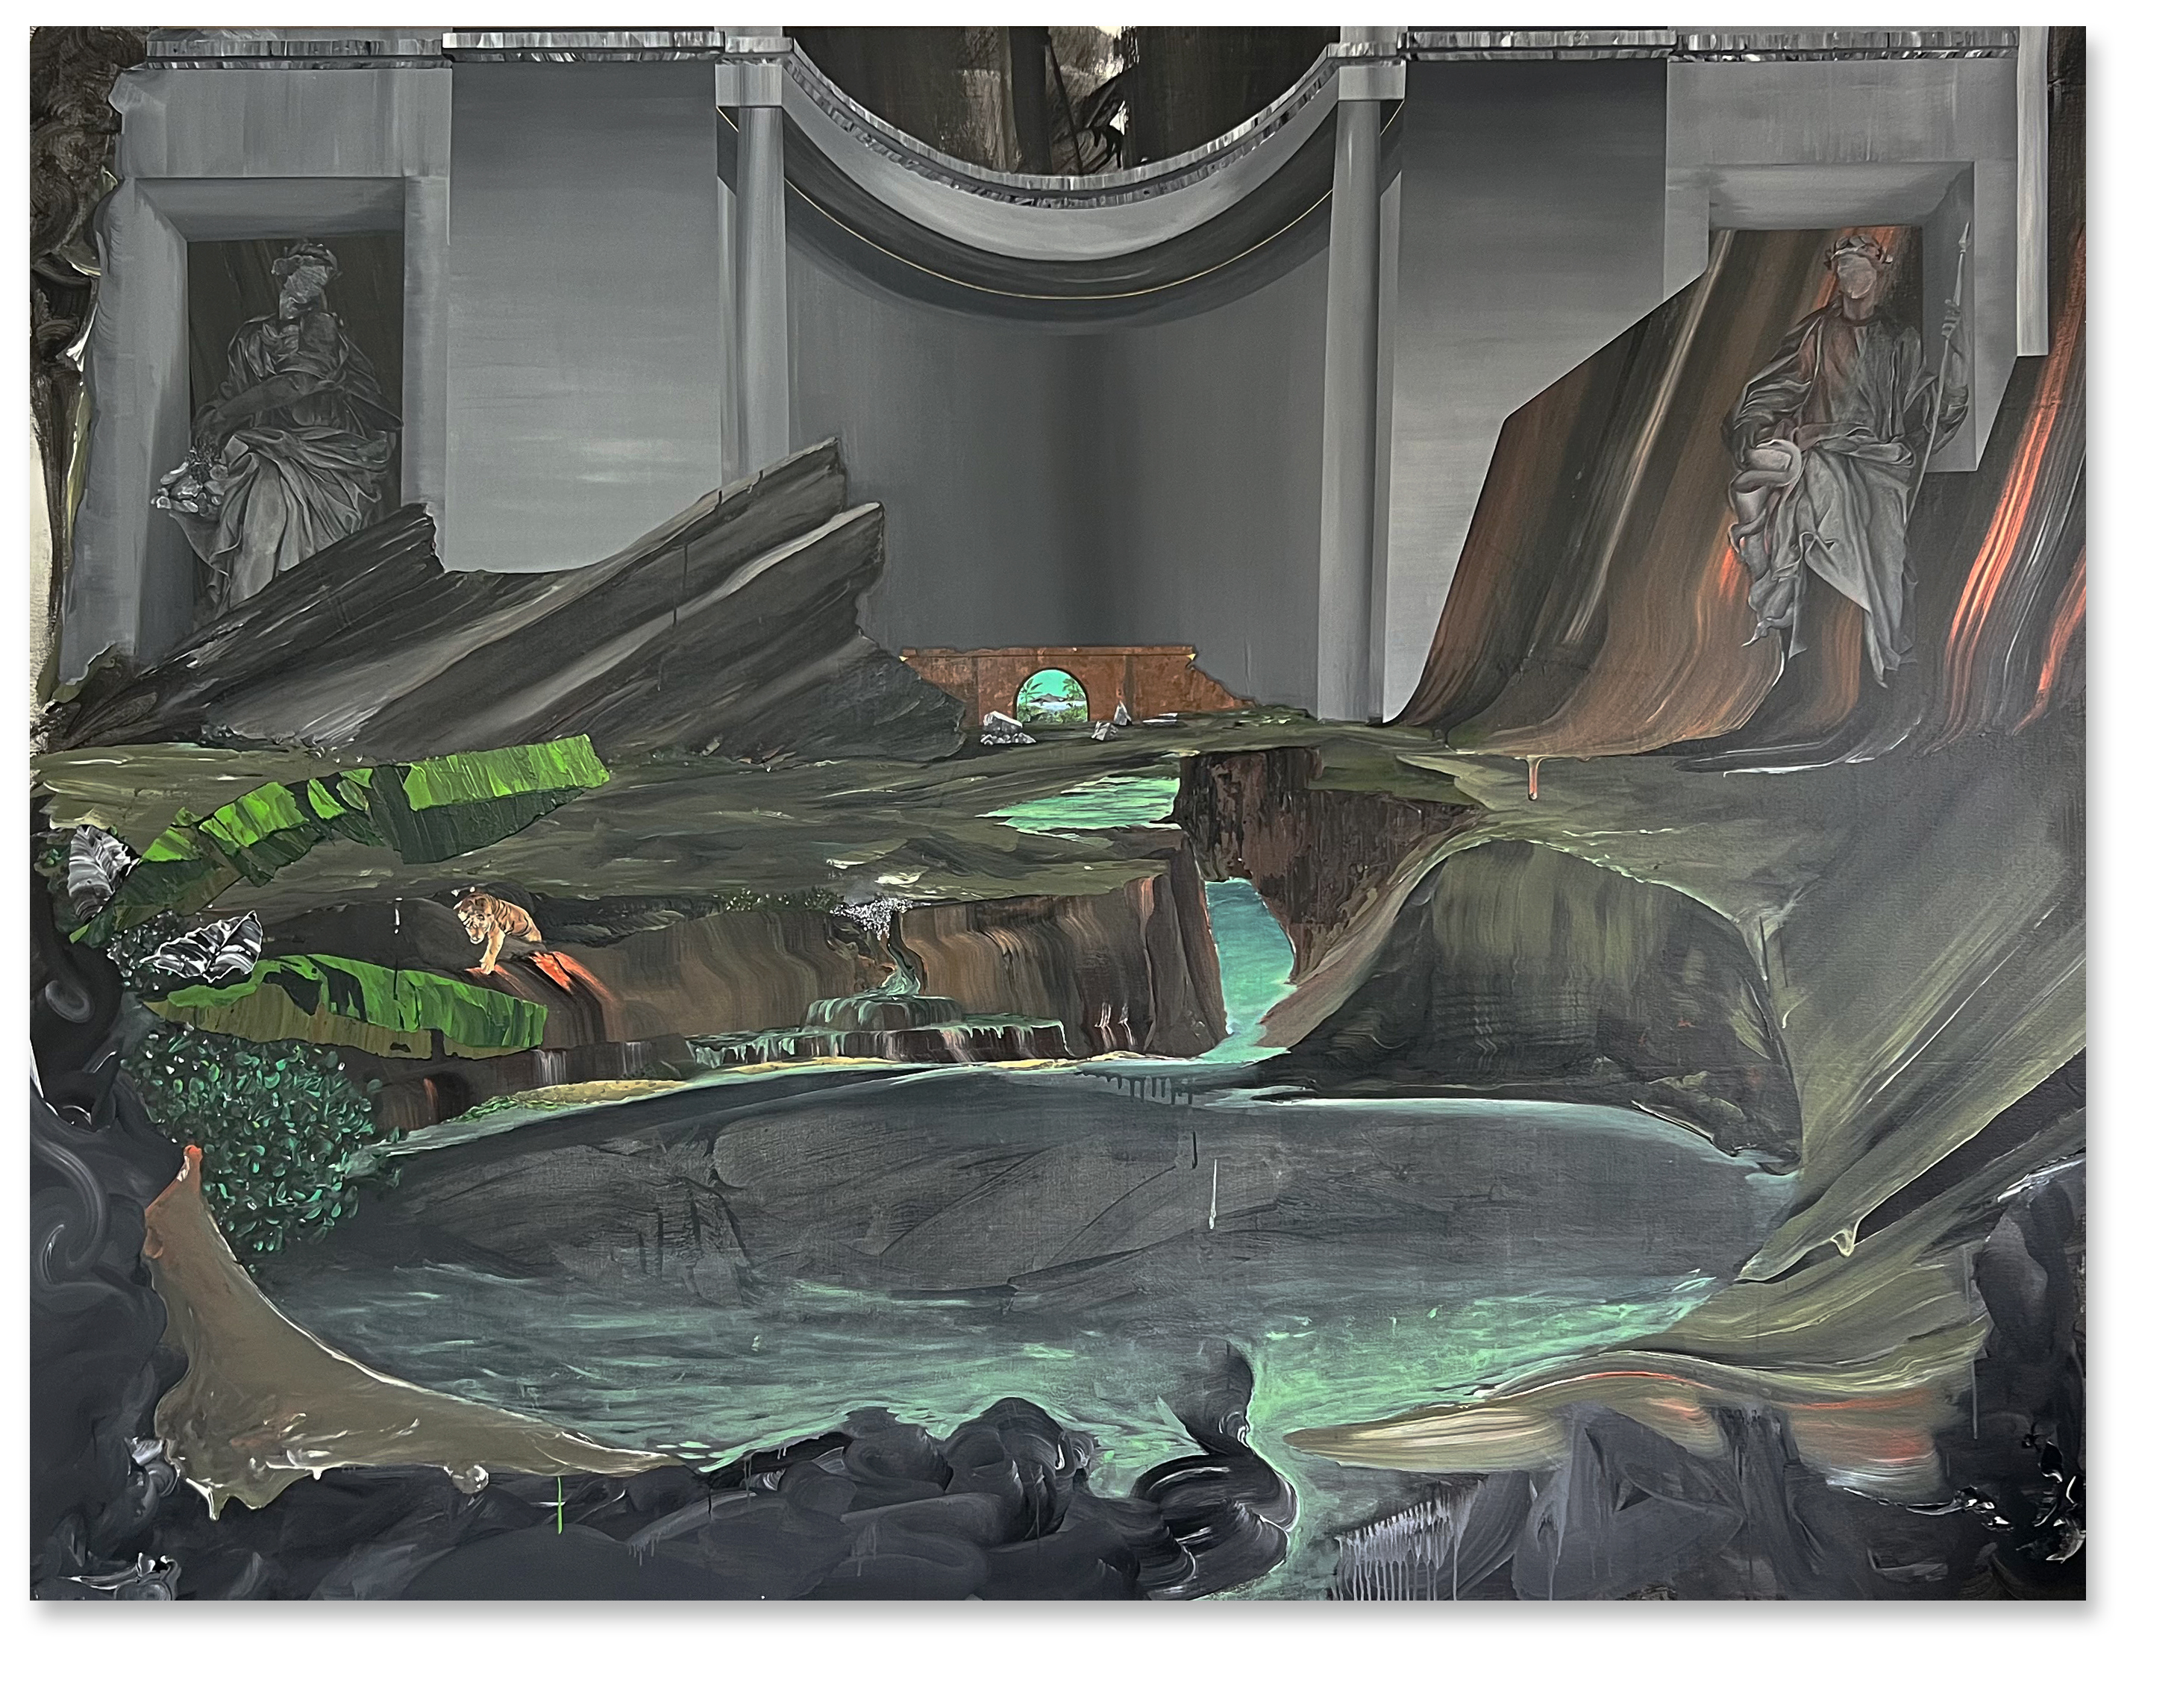Image resolution: width=2183 pixels, height=1708 pixels.
Task: Click the small tiered cascade fountain
Action: tap(880, 1015)
